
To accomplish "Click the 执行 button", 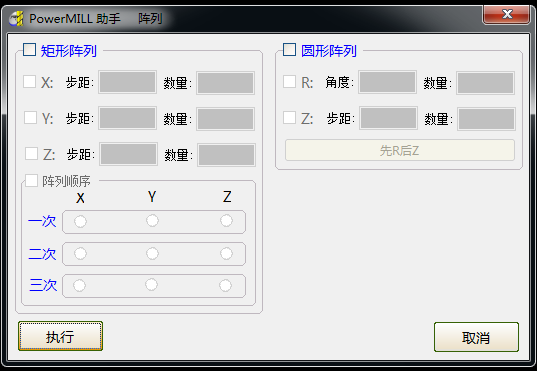I will point(60,336).
